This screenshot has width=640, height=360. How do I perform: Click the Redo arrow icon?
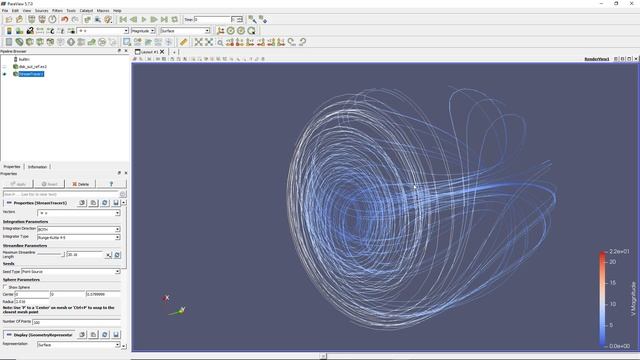[75, 20]
